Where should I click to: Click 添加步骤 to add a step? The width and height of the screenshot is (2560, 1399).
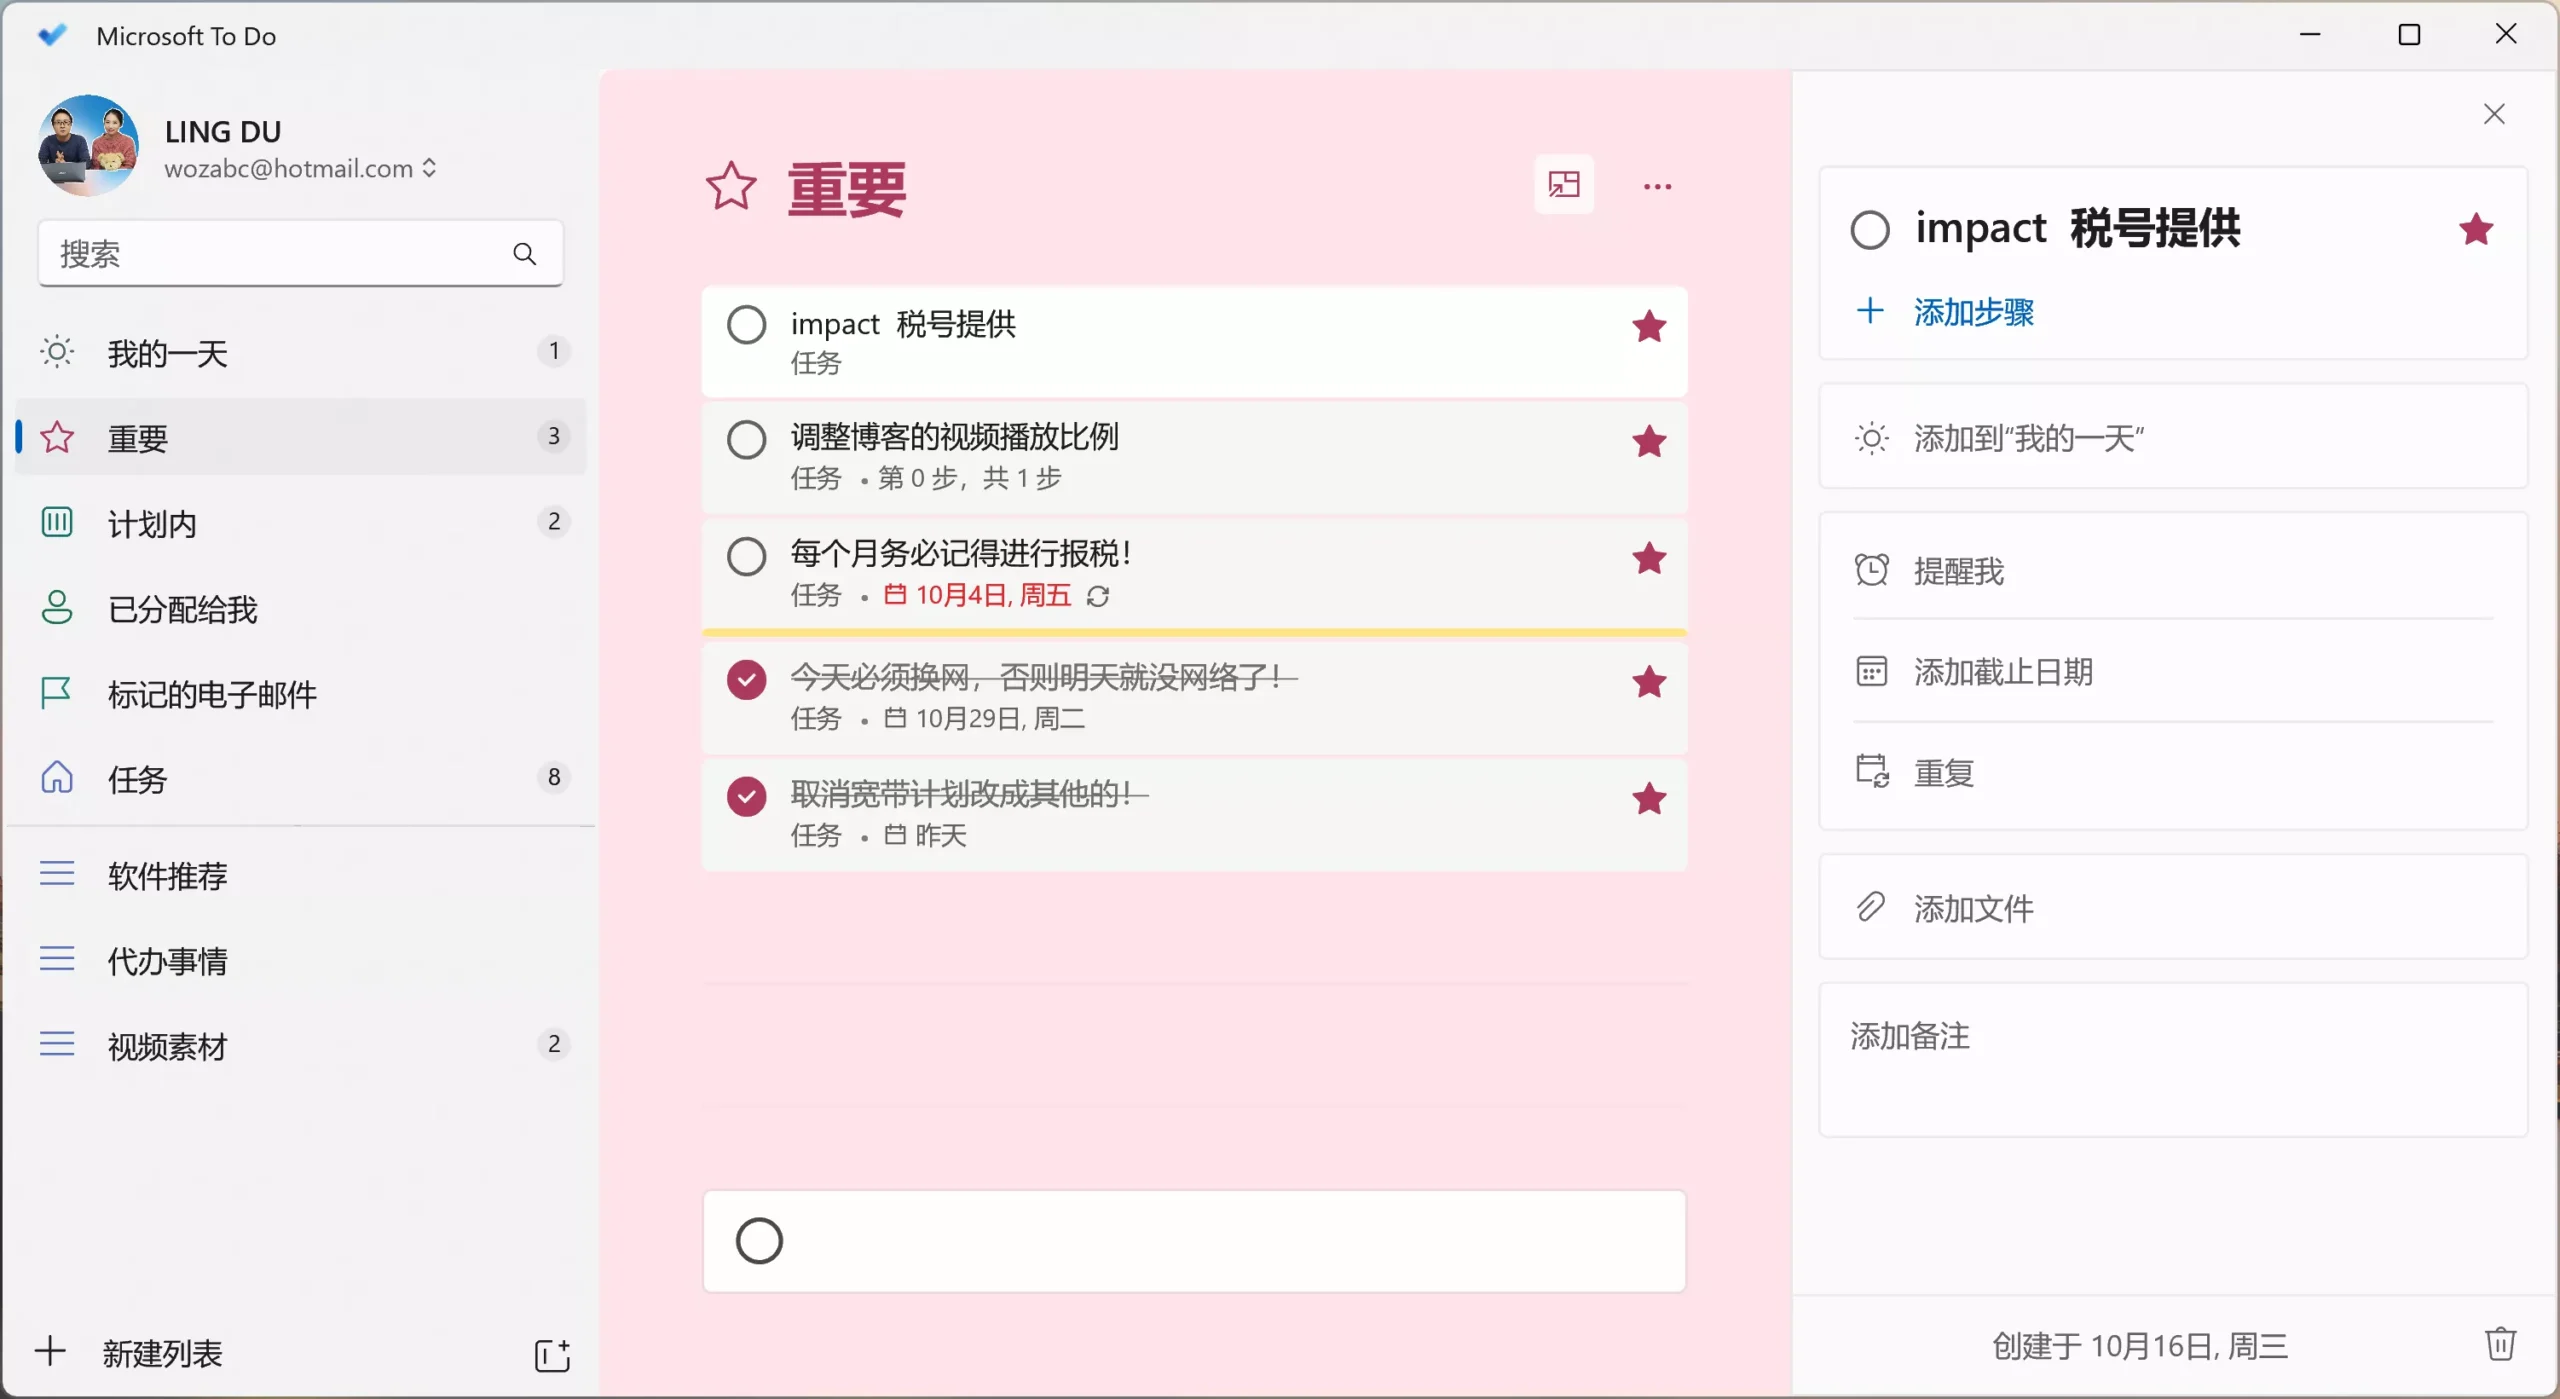tap(1972, 312)
